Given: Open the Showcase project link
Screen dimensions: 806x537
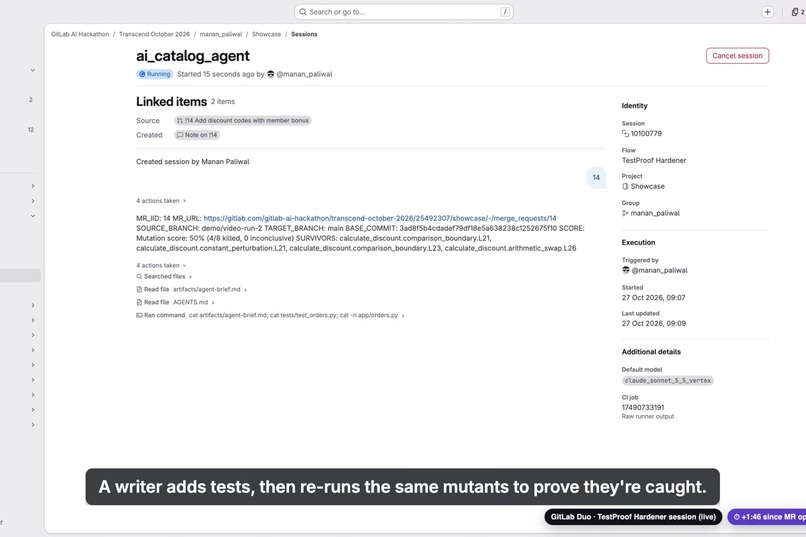Looking at the screenshot, I should point(647,186).
